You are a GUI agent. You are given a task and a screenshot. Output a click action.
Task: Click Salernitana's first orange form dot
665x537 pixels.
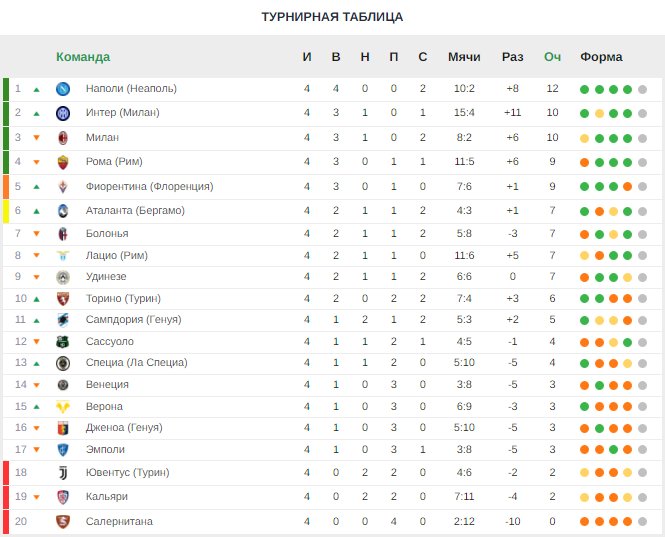584,522
